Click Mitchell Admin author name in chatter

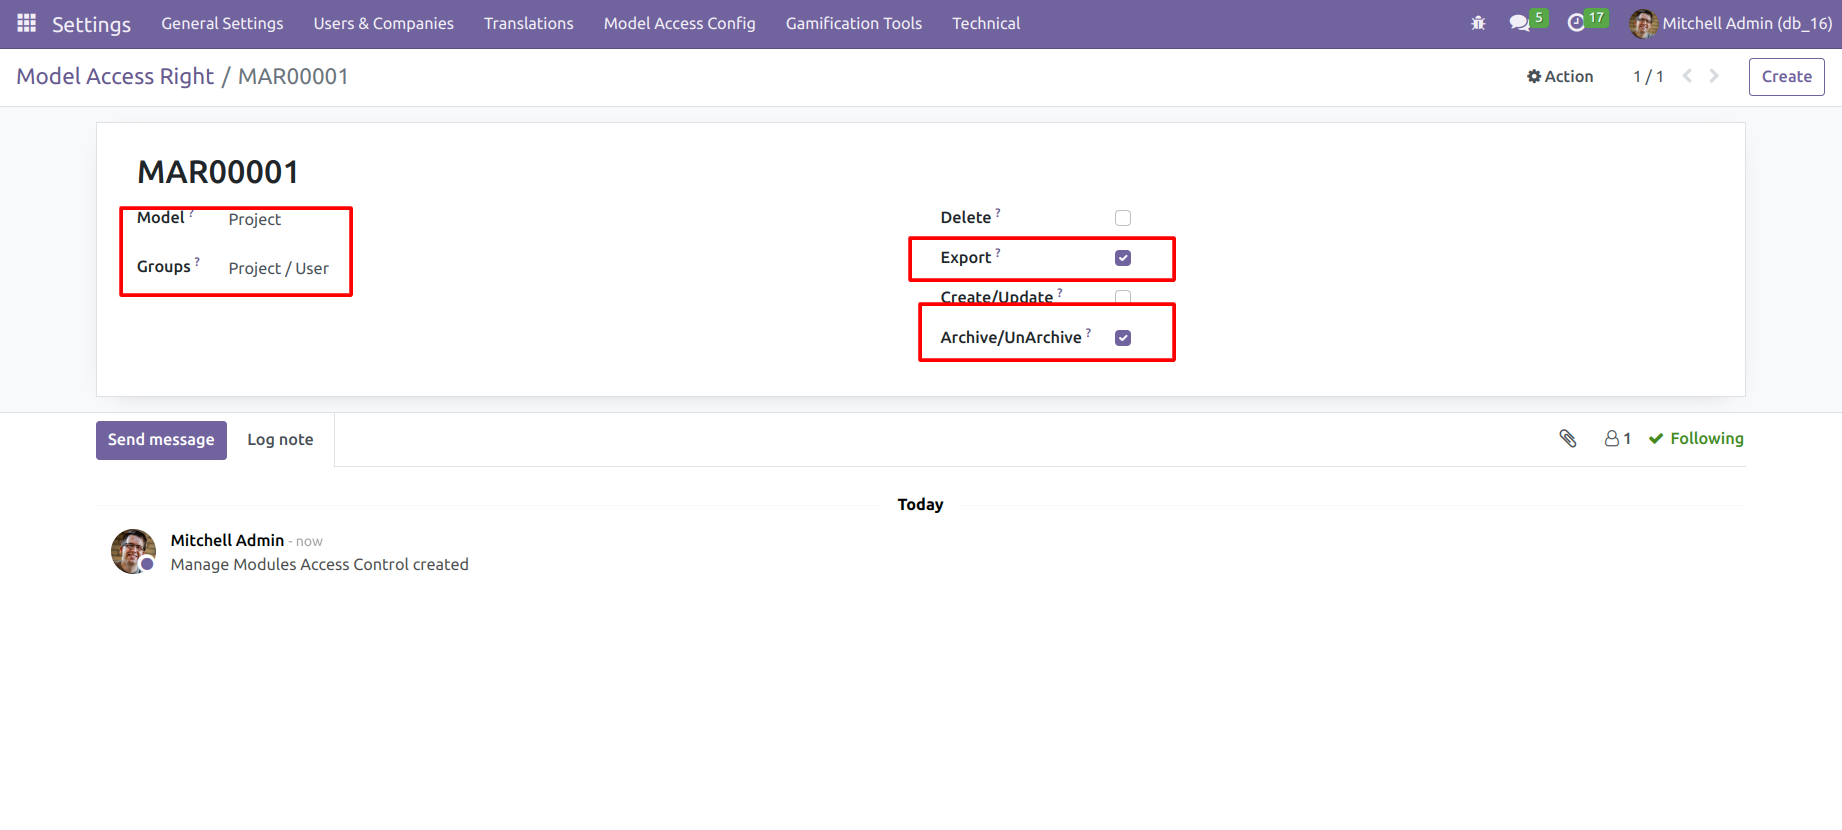pyautogui.click(x=227, y=540)
